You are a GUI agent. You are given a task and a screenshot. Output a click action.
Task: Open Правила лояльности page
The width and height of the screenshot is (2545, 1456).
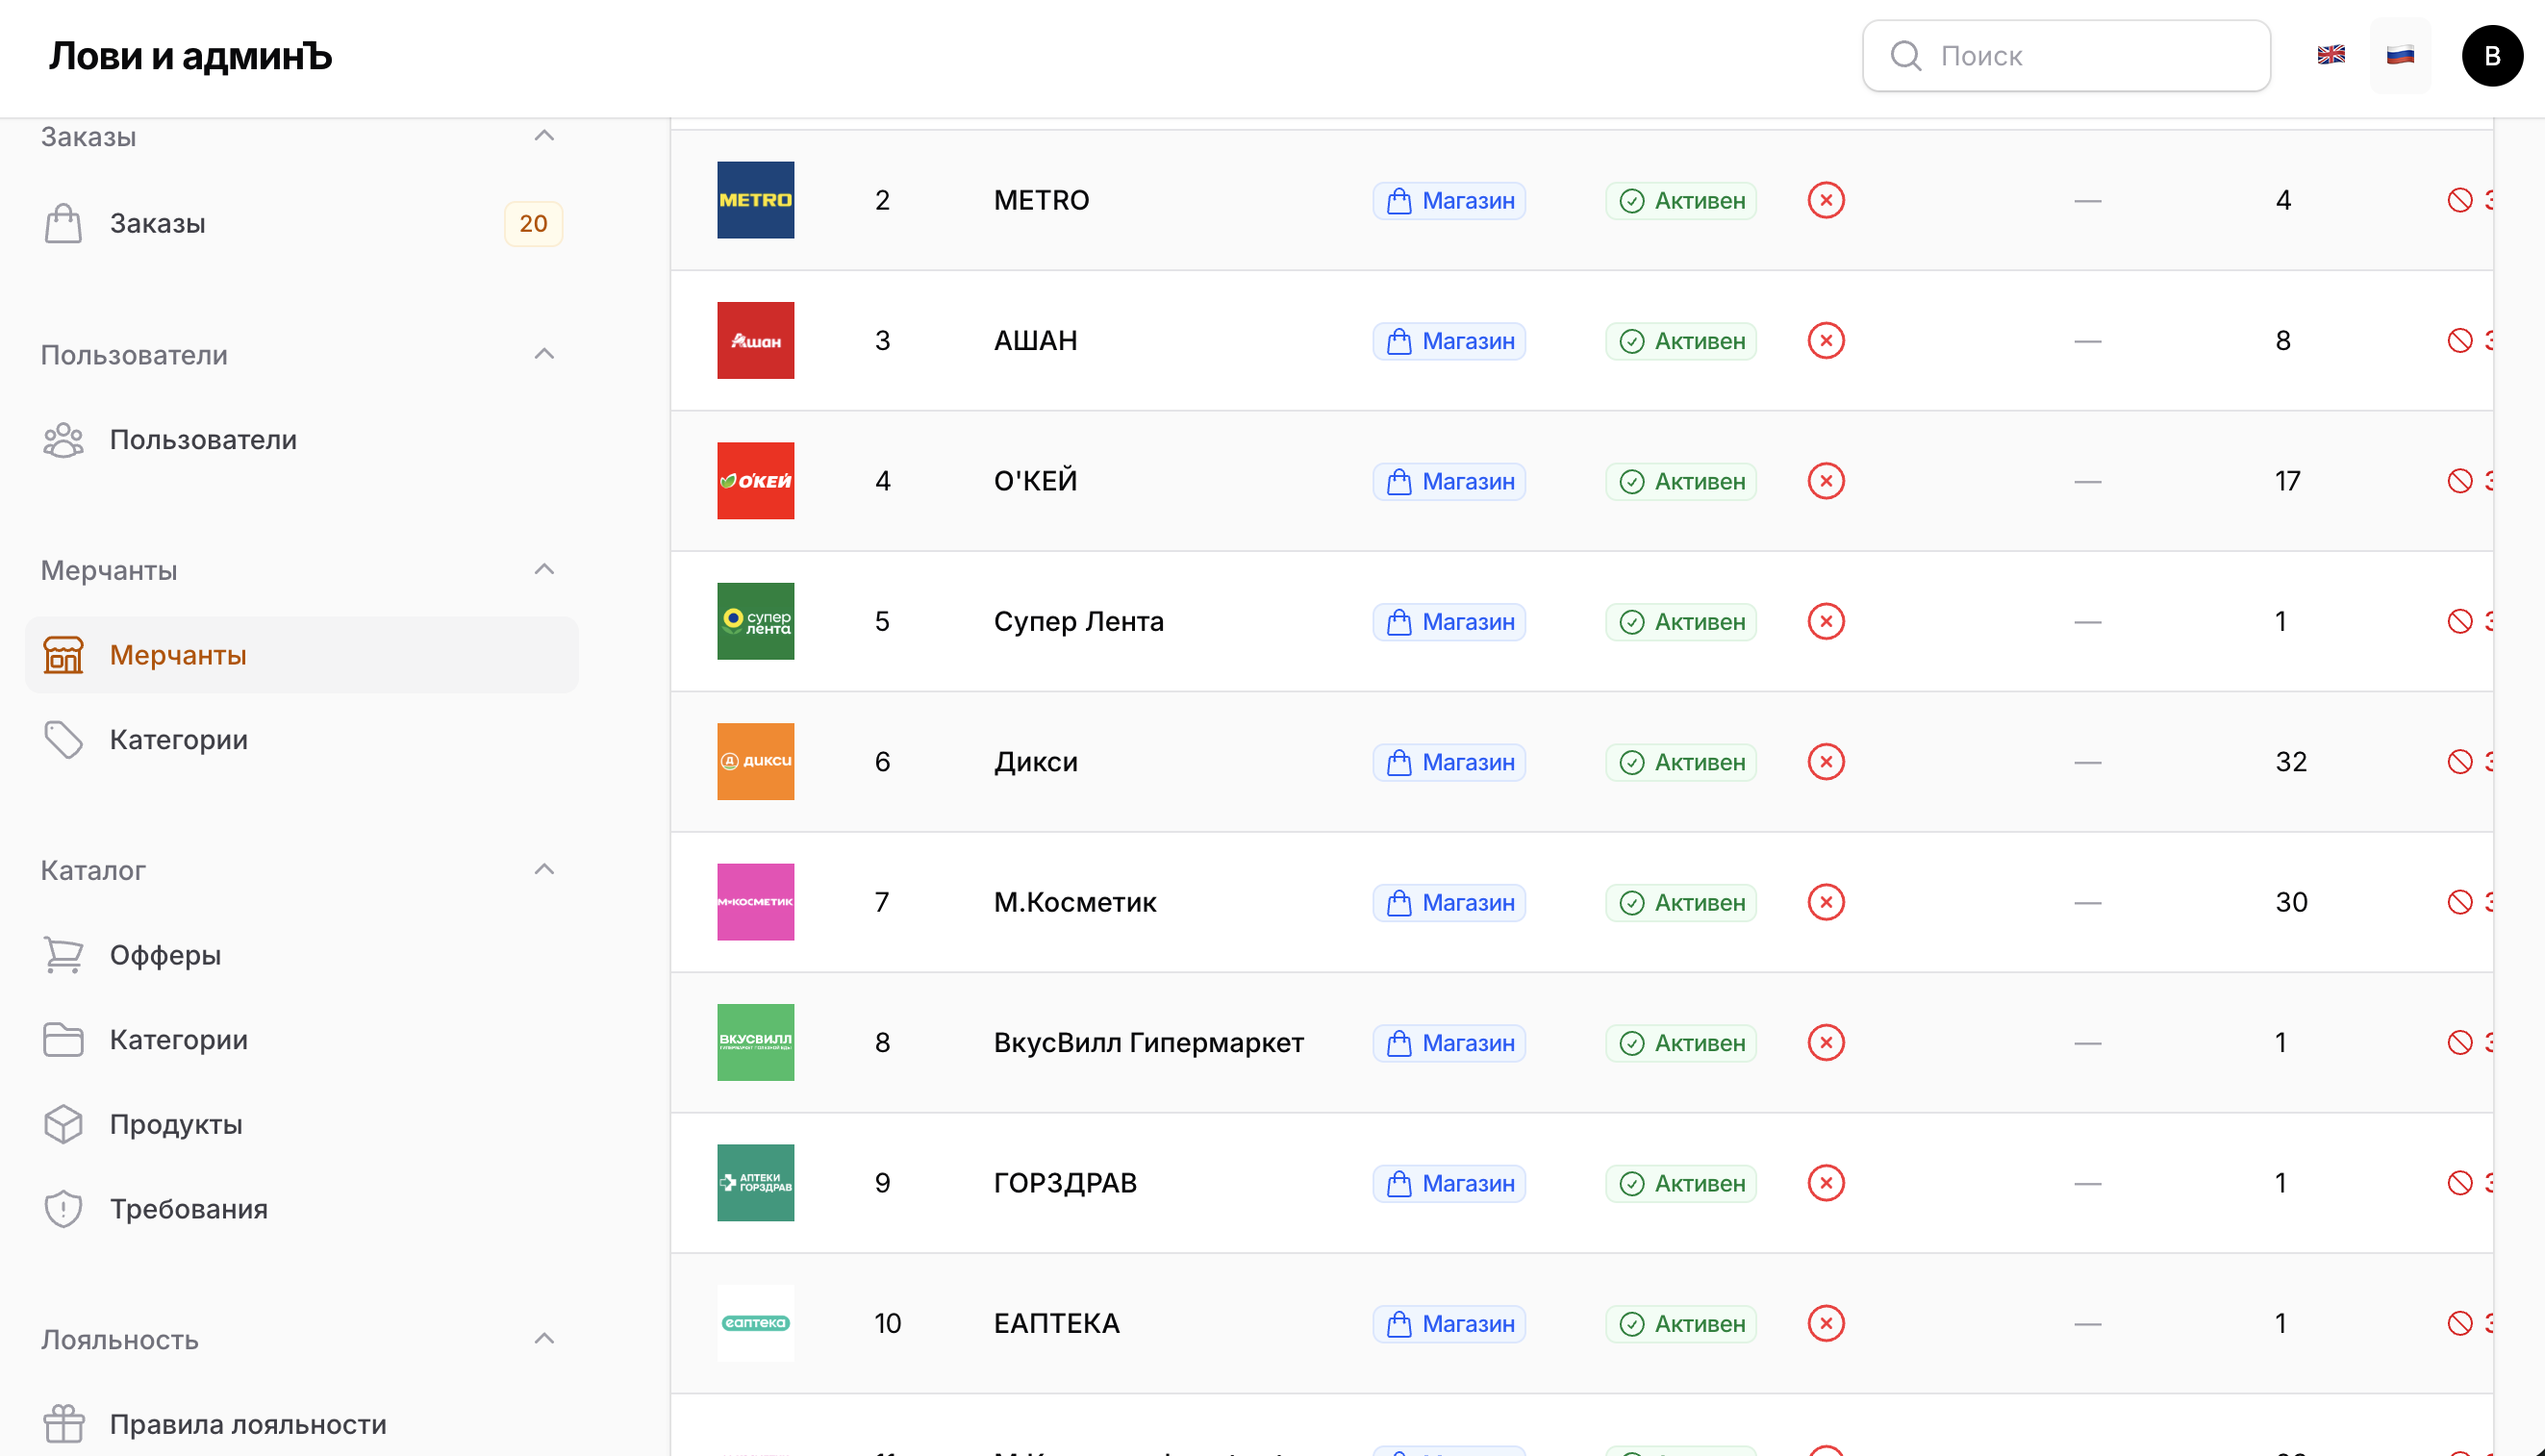pyautogui.click(x=302, y=1424)
